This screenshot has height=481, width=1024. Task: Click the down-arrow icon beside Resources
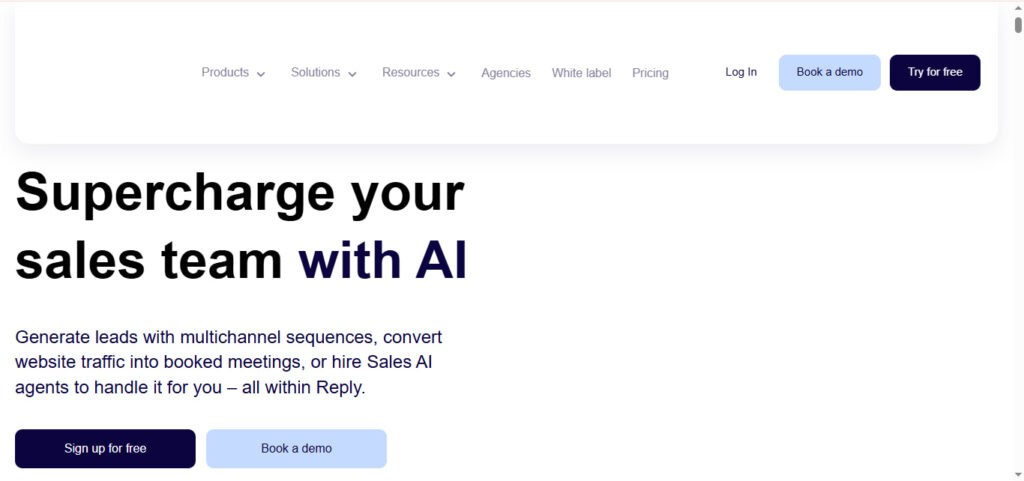tap(451, 74)
